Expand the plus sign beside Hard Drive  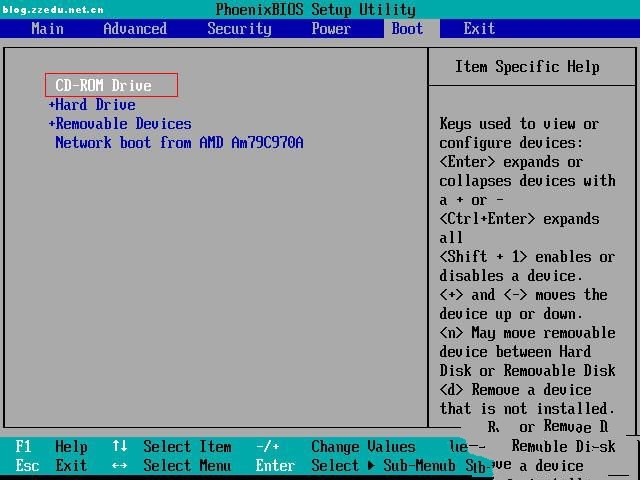pyautogui.click(x=51, y=104)
